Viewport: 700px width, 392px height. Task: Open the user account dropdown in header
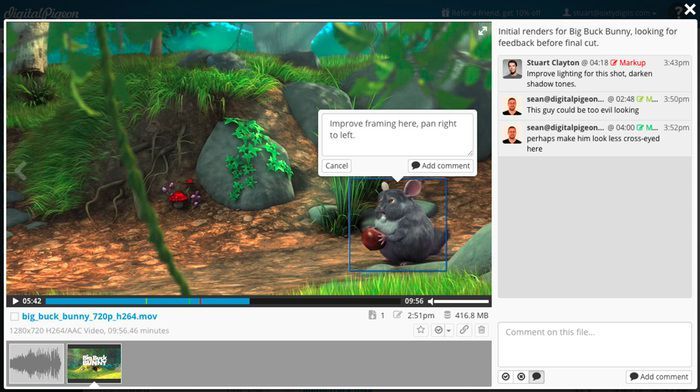tap(609, 13)
